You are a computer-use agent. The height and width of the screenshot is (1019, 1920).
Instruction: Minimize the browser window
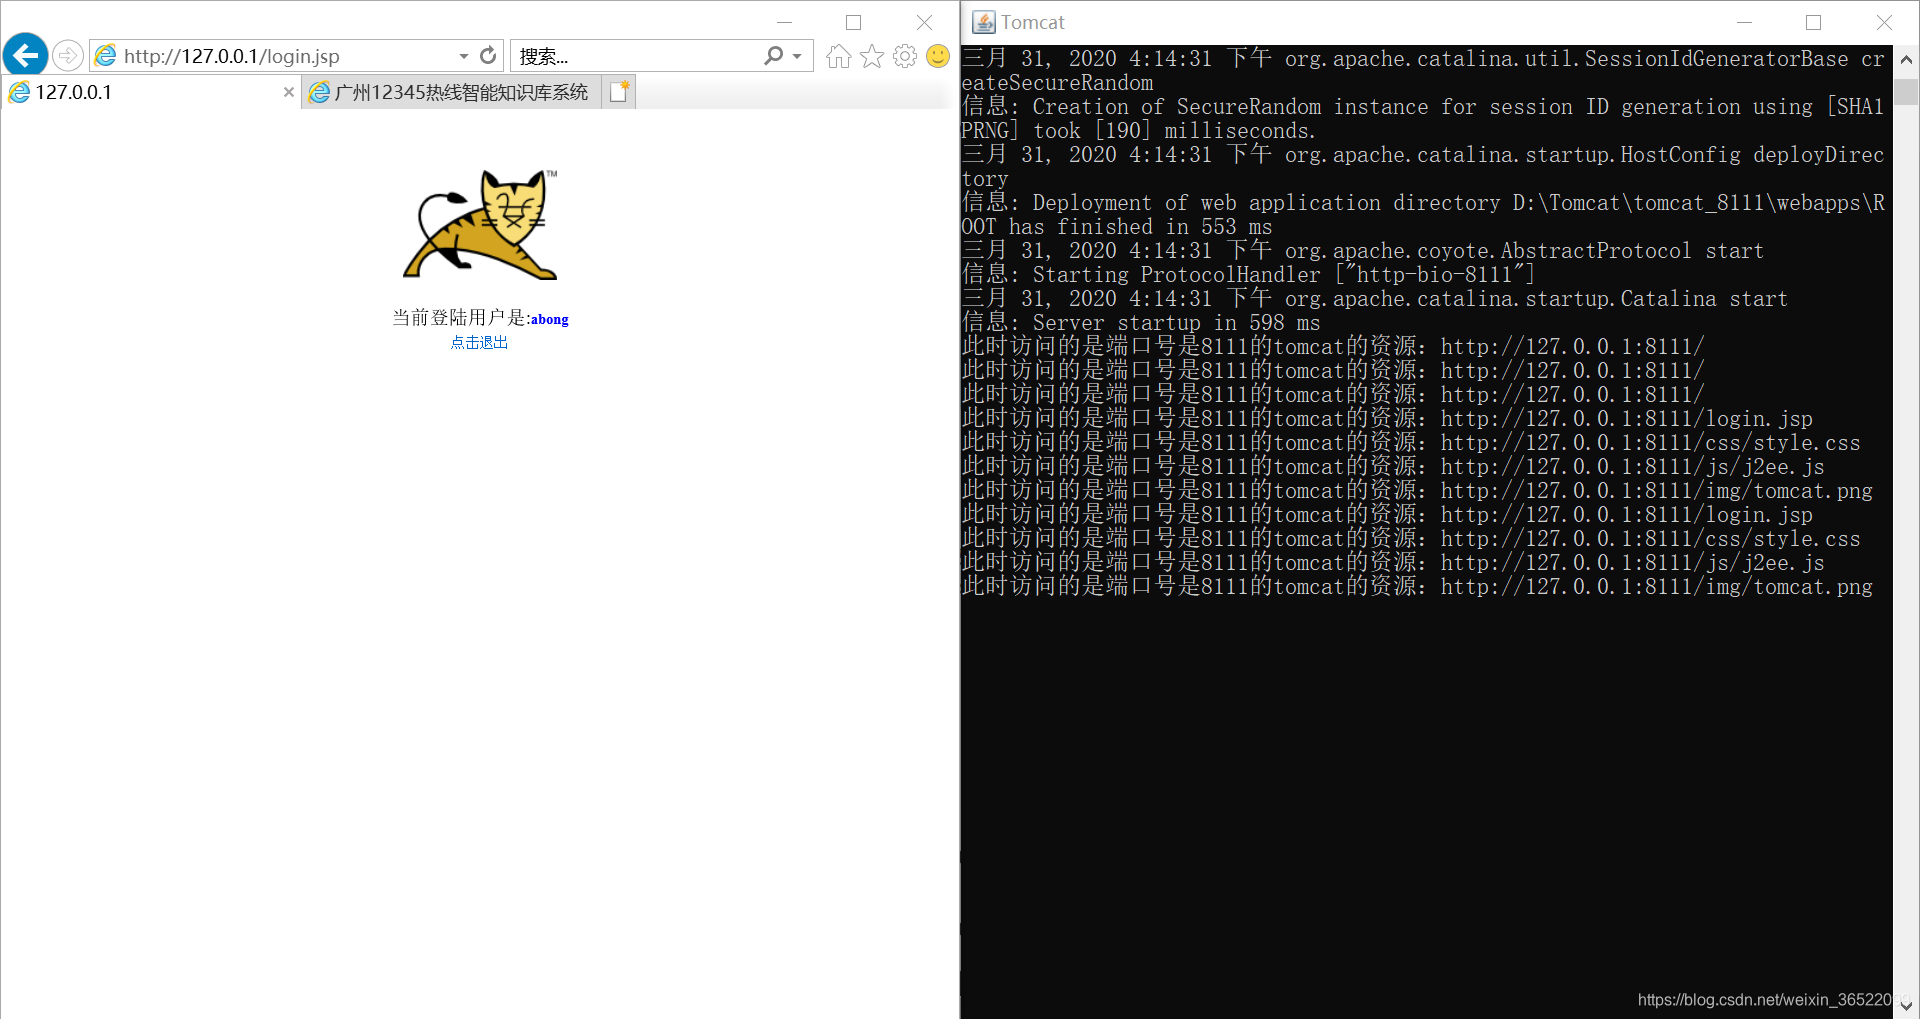[785, 22]
